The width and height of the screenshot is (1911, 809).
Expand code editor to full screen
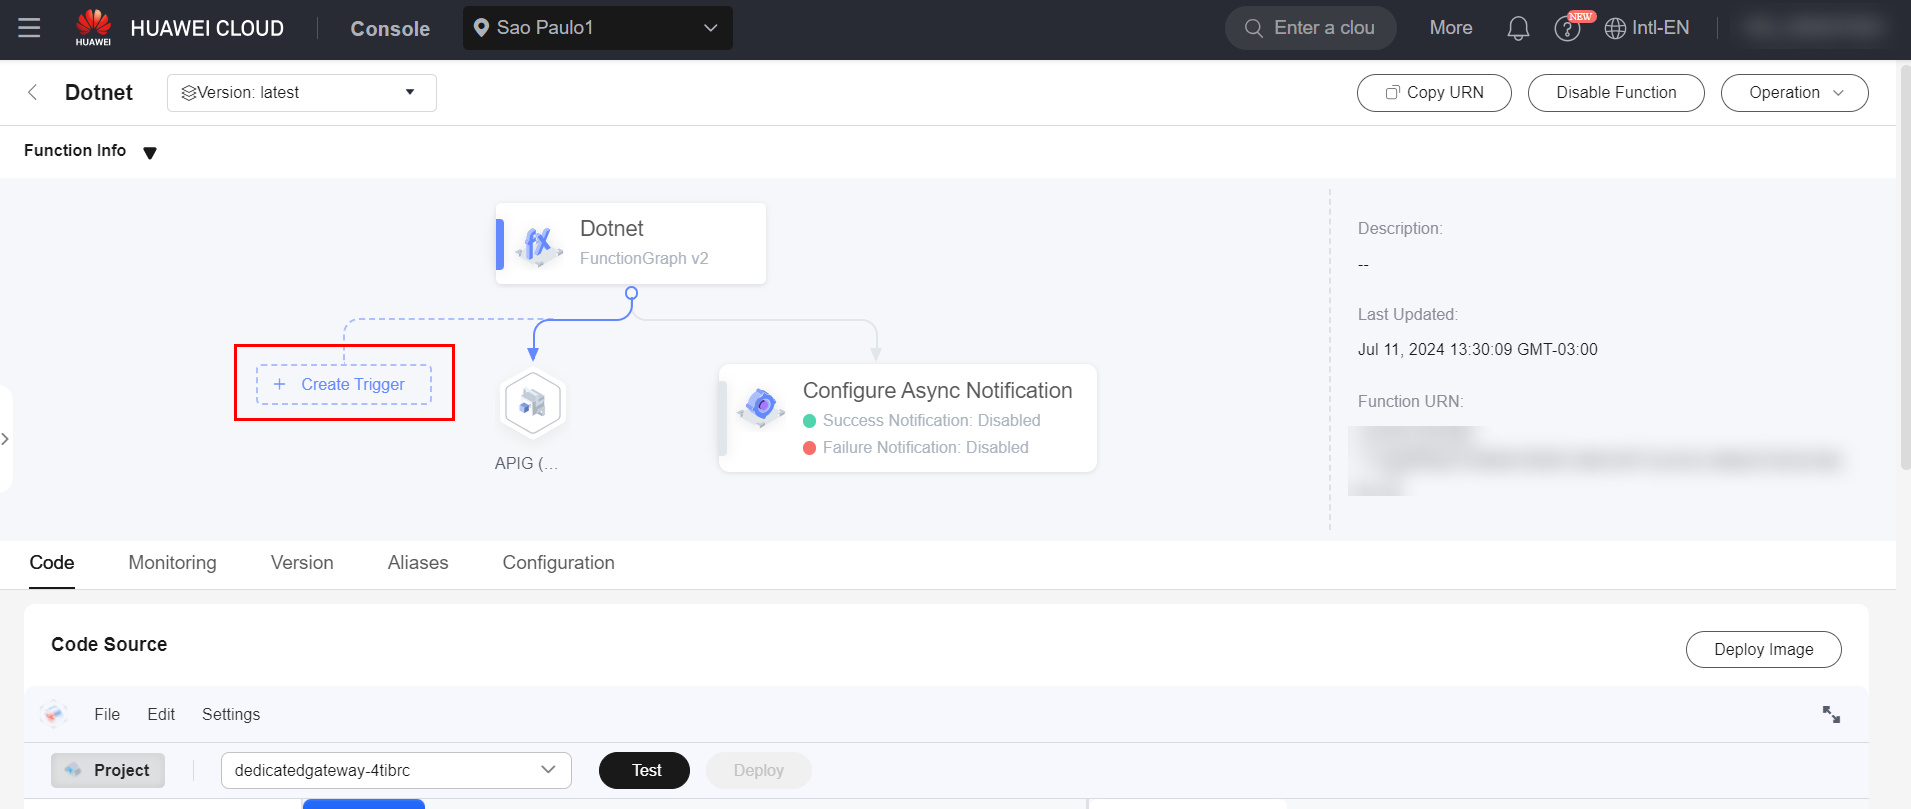[1830, 714]
